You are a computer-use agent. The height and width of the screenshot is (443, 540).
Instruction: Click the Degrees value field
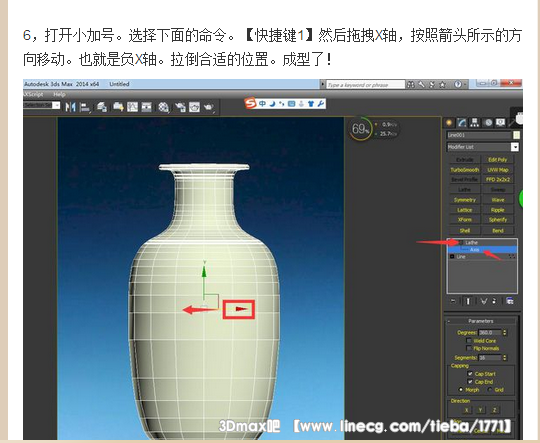[x=490, y=332]
